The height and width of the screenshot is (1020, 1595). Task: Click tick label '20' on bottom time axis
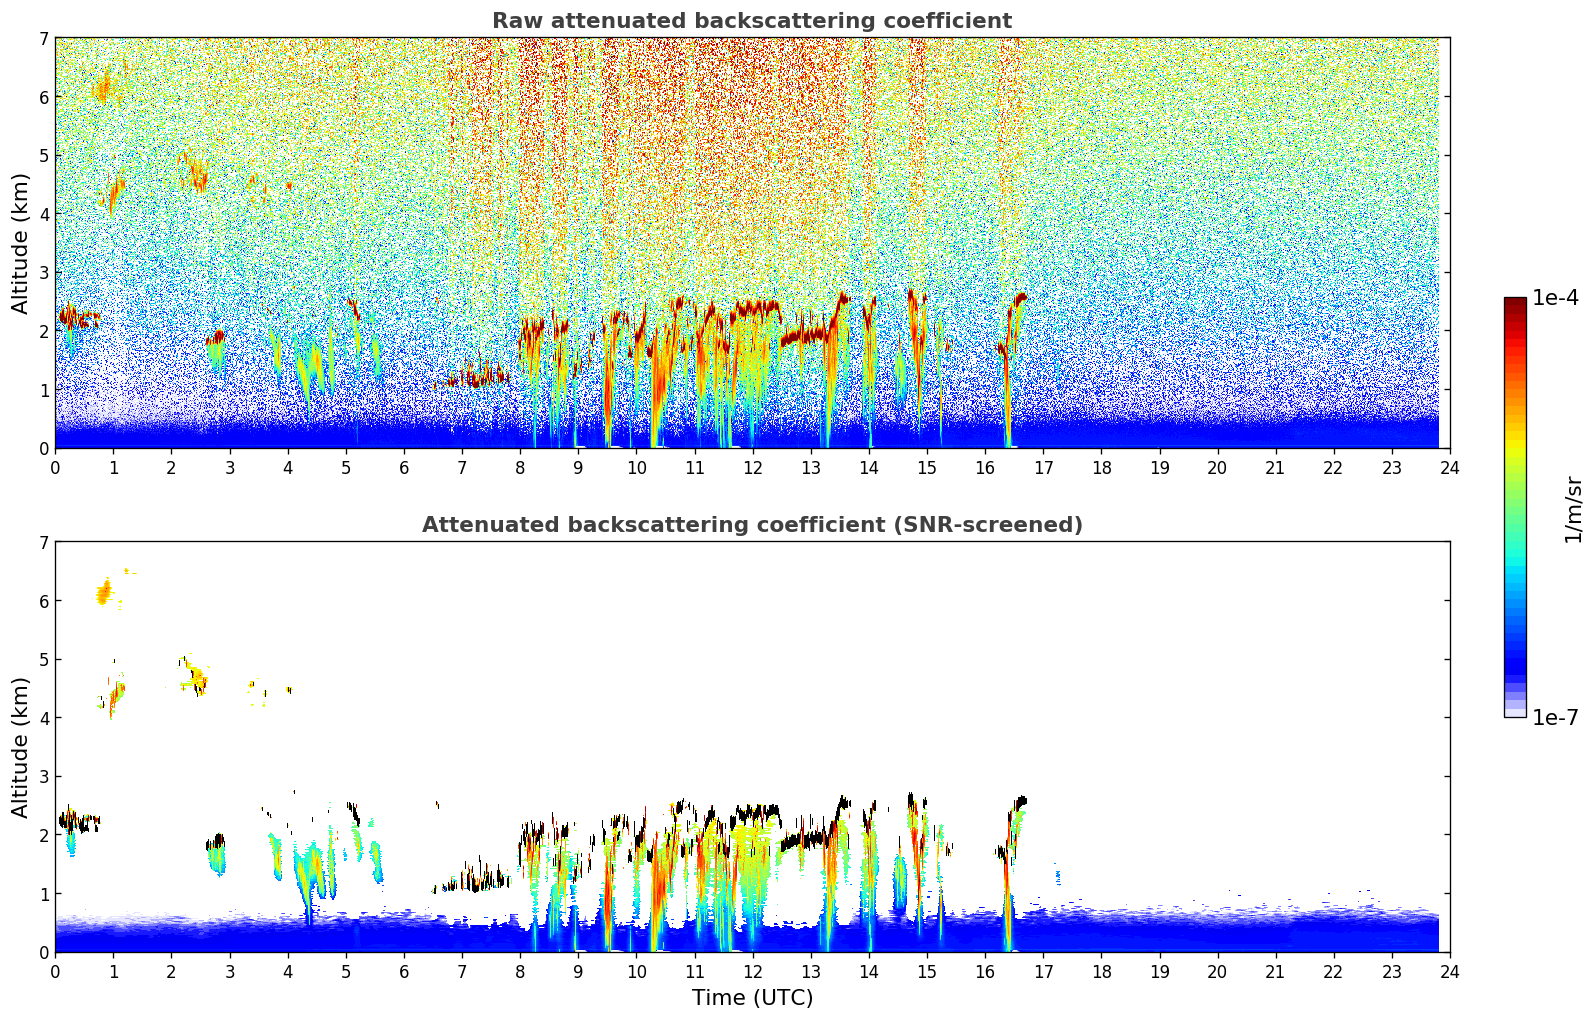tap(1217, 971)
